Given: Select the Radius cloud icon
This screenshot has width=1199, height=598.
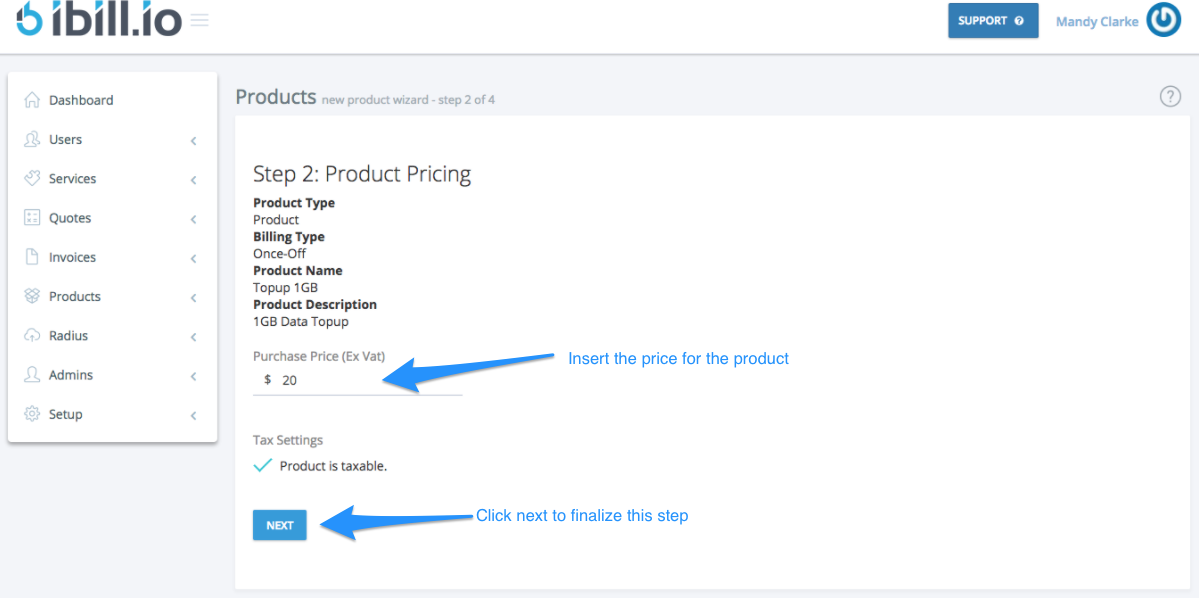Looking at the screenshot, I should coord(29,335).
